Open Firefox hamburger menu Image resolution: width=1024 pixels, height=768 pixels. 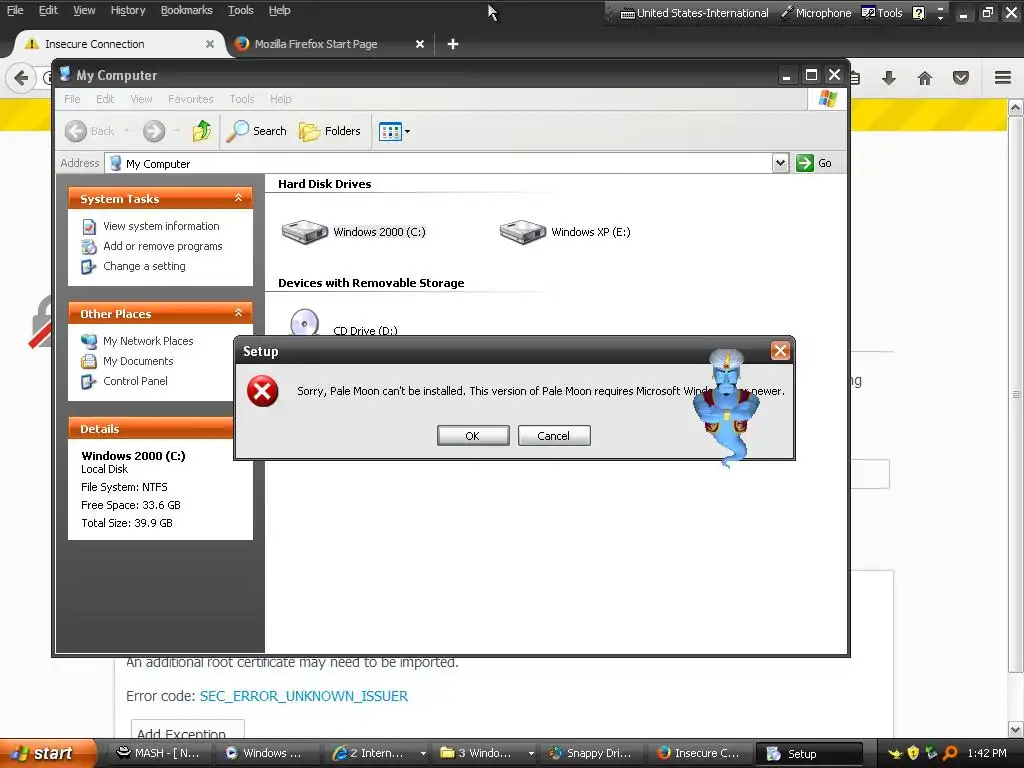(1003, 78)
